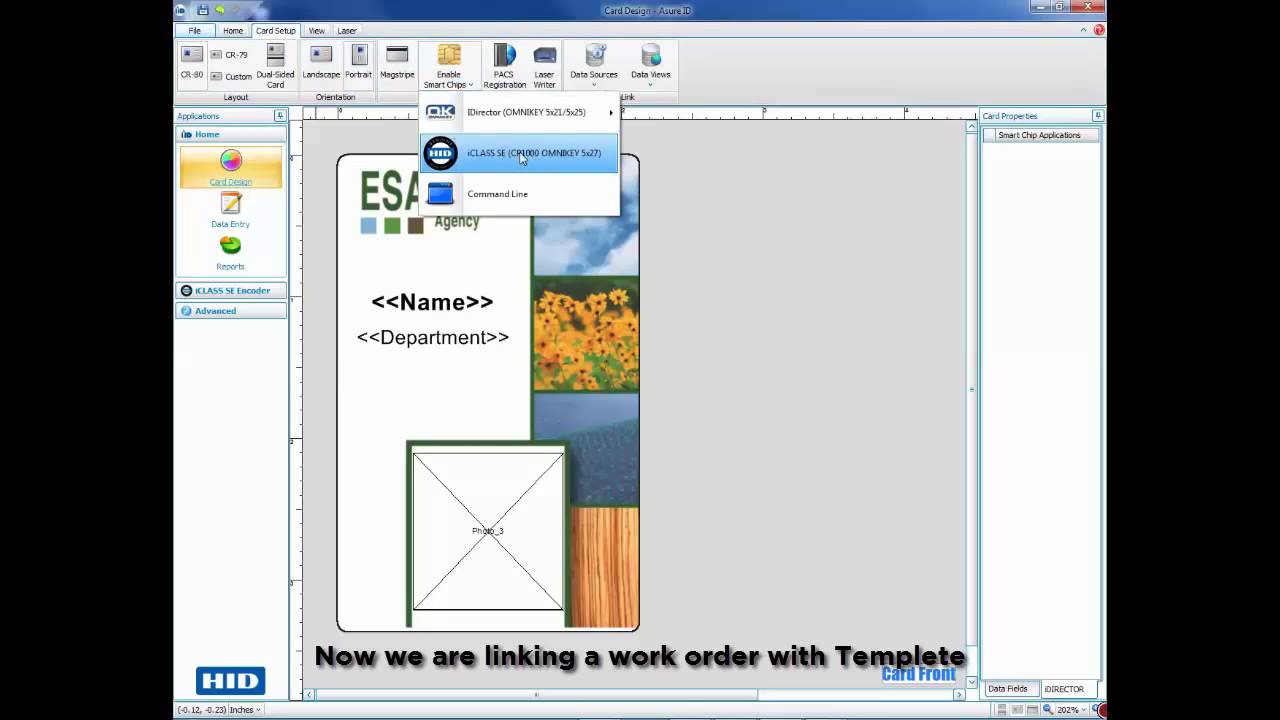
Task: Click the first layout view status icon
Action: (1001, 710)
